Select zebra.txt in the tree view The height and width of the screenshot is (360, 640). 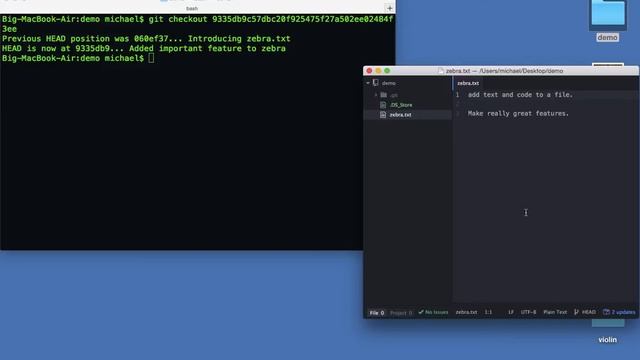click(x=400, y=115)
